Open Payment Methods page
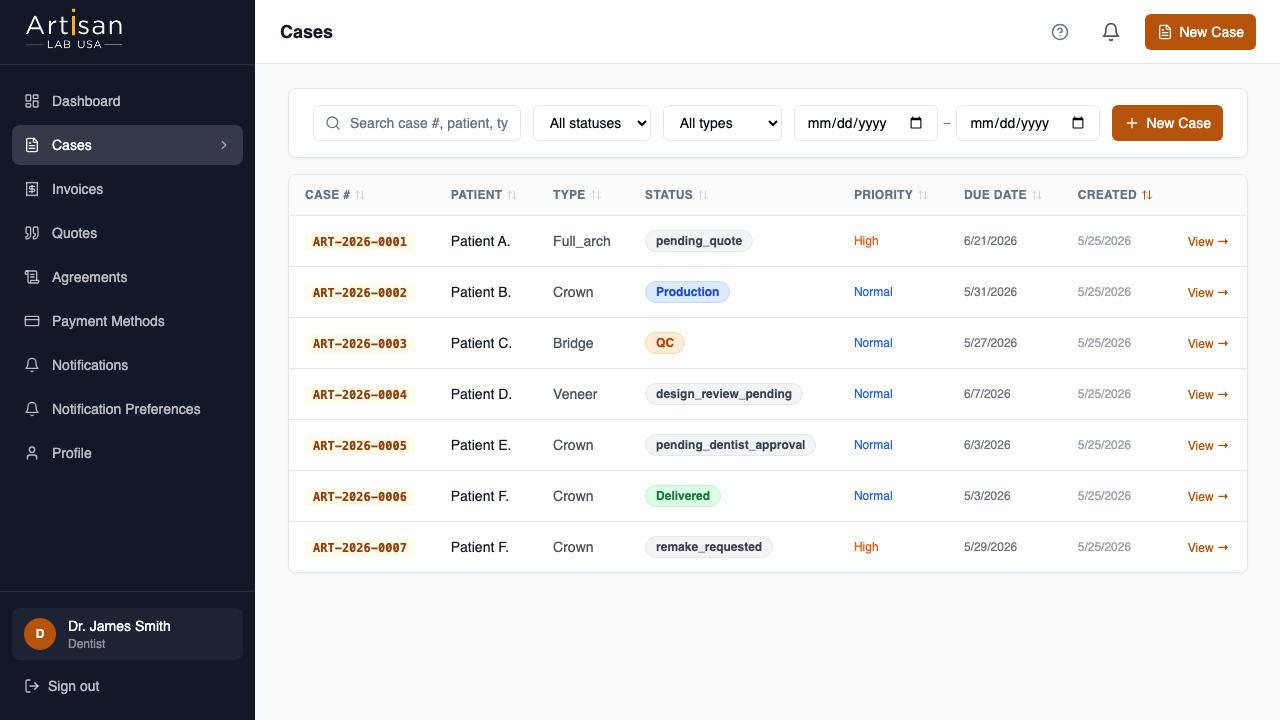This screenshot has width=1280, height=720. point(127,321)
